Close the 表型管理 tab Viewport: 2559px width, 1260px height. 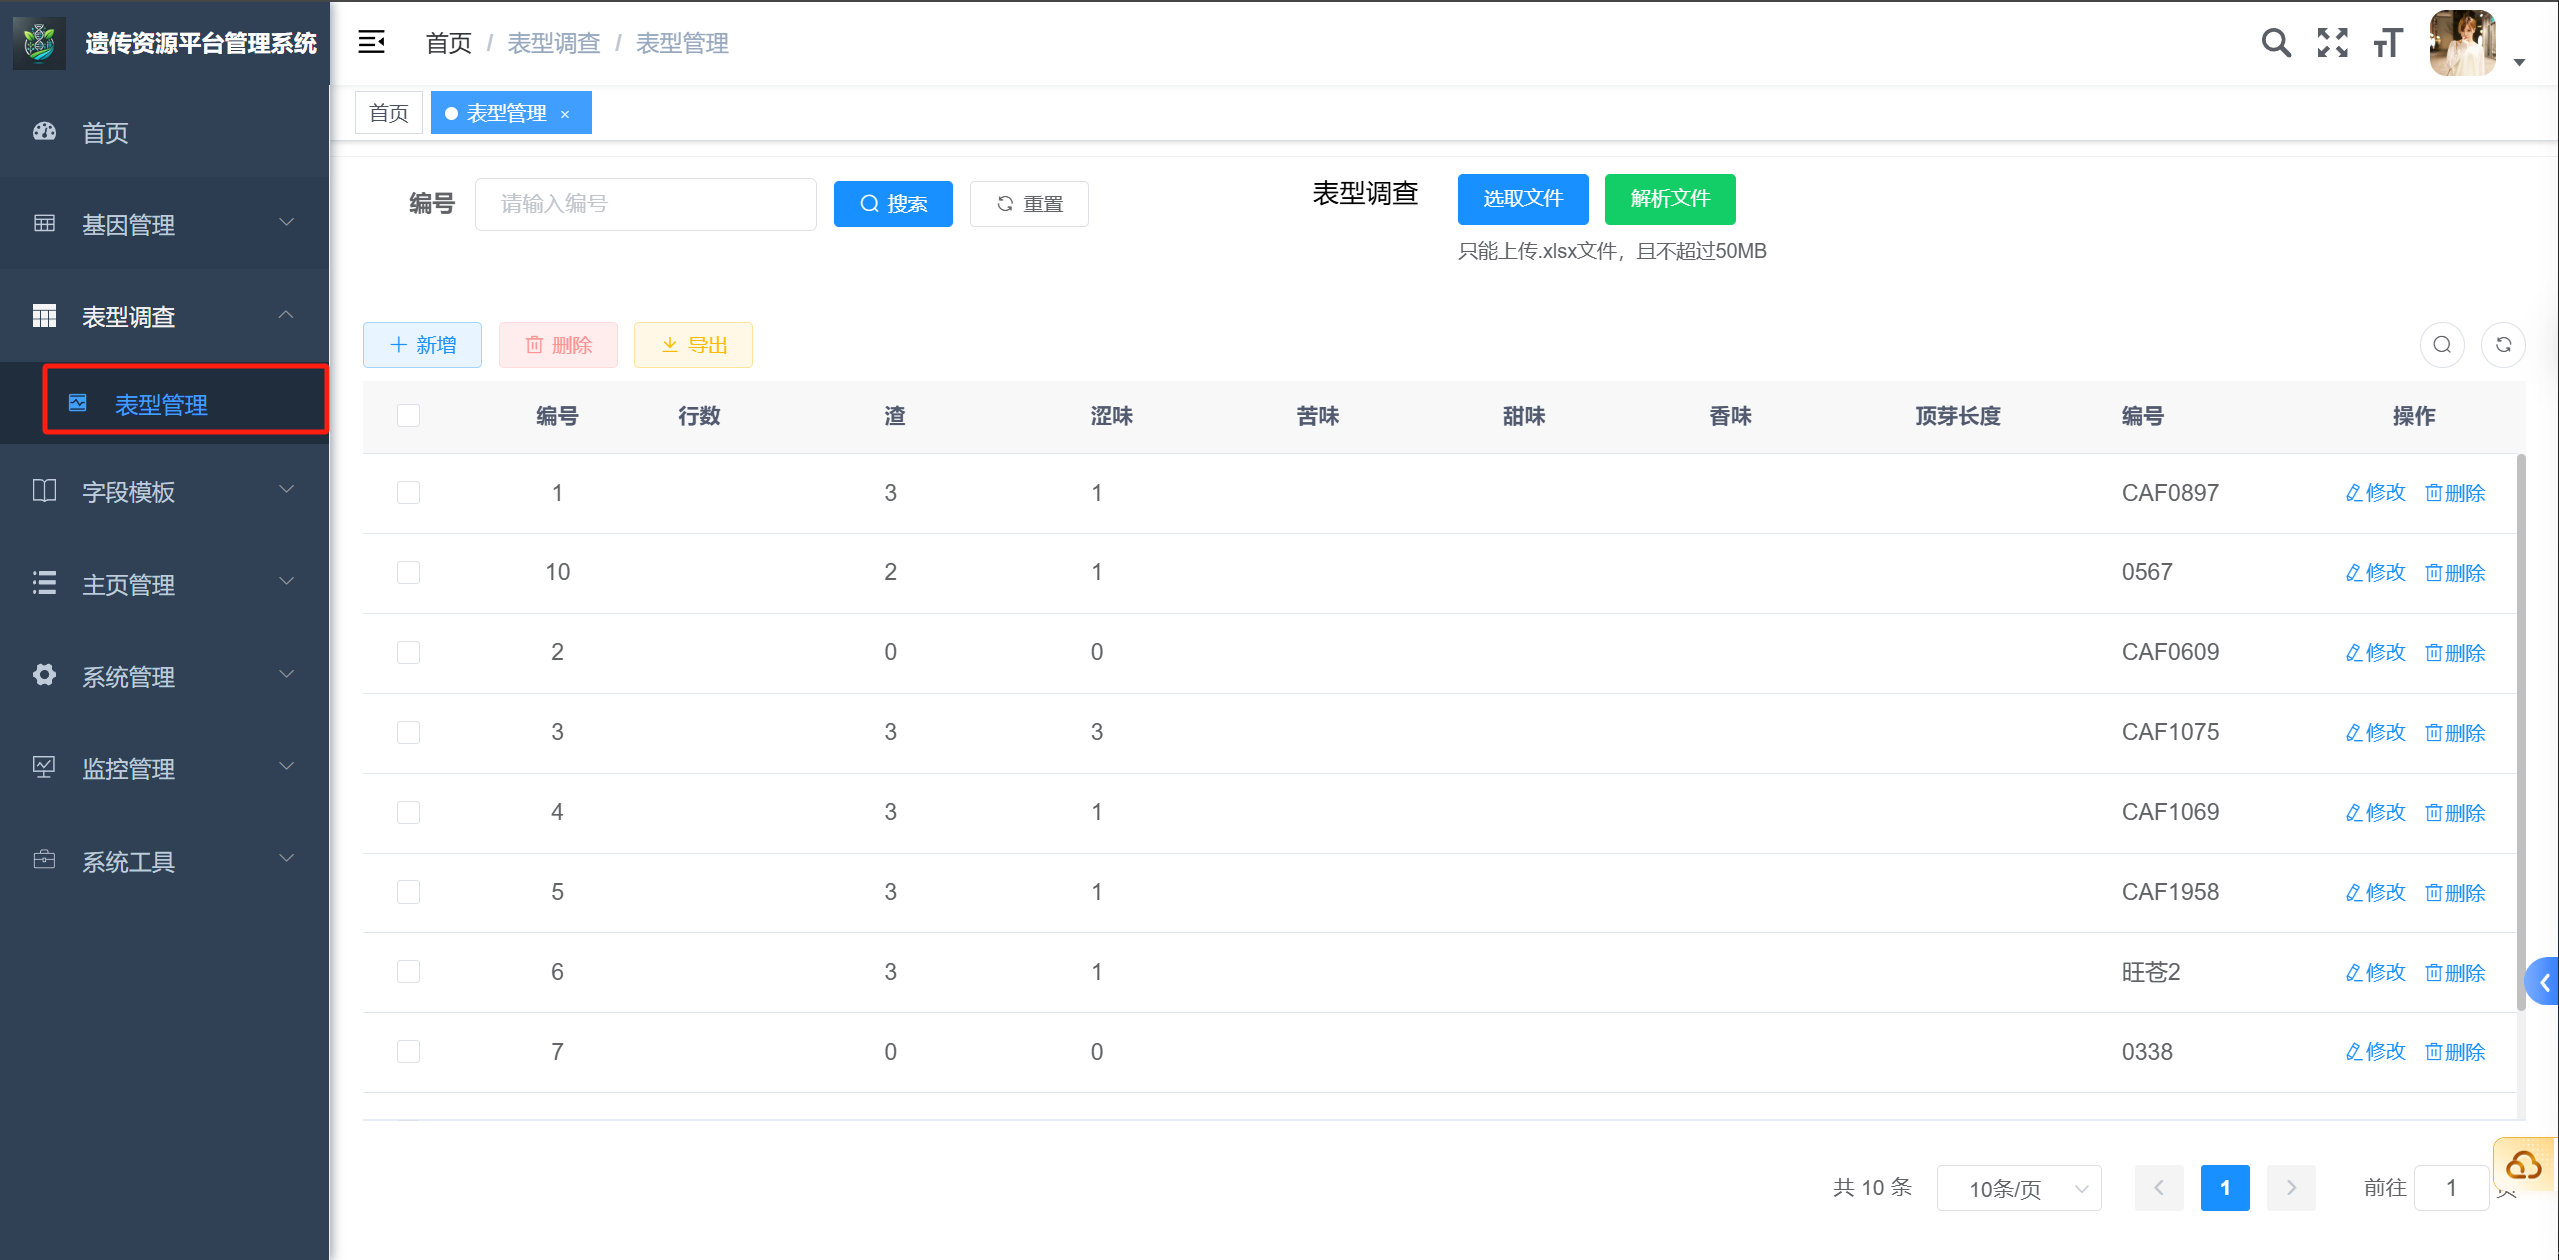[x=565, y=114]
